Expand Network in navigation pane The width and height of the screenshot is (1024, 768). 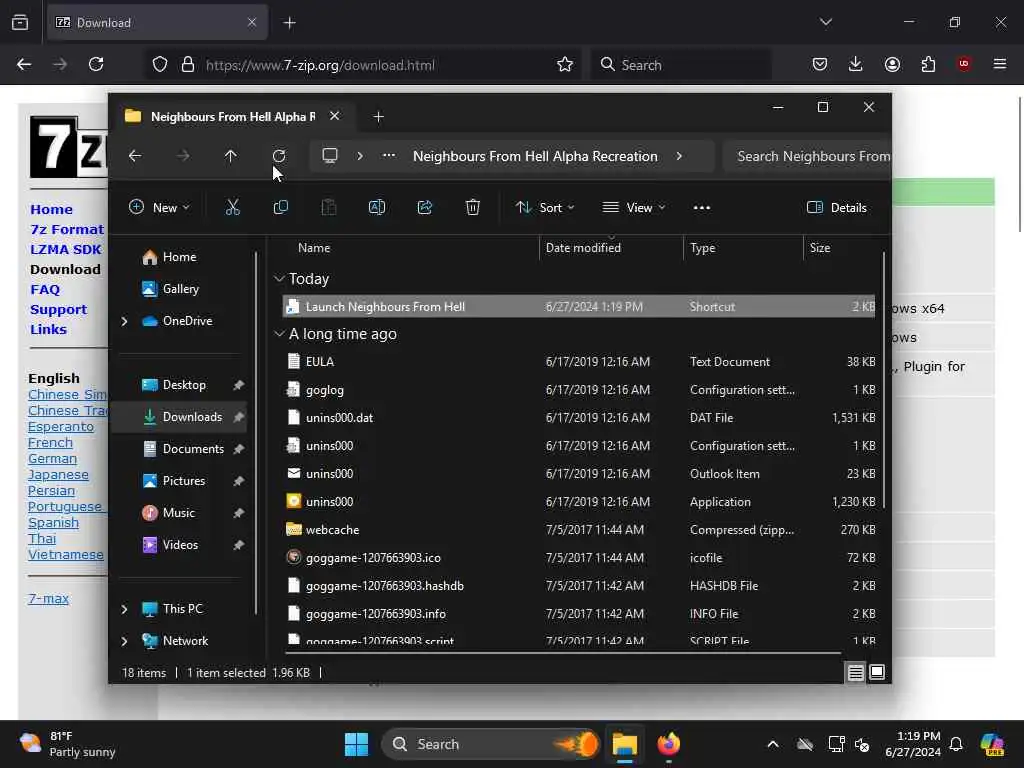click(x=124, y=641)
